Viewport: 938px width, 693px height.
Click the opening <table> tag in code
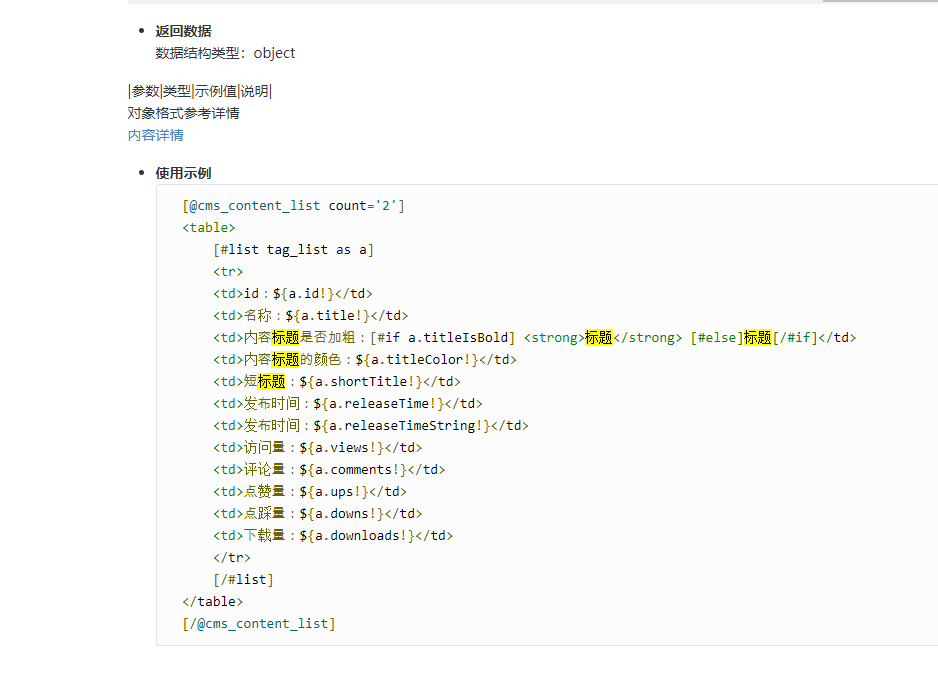click(209, 228)
